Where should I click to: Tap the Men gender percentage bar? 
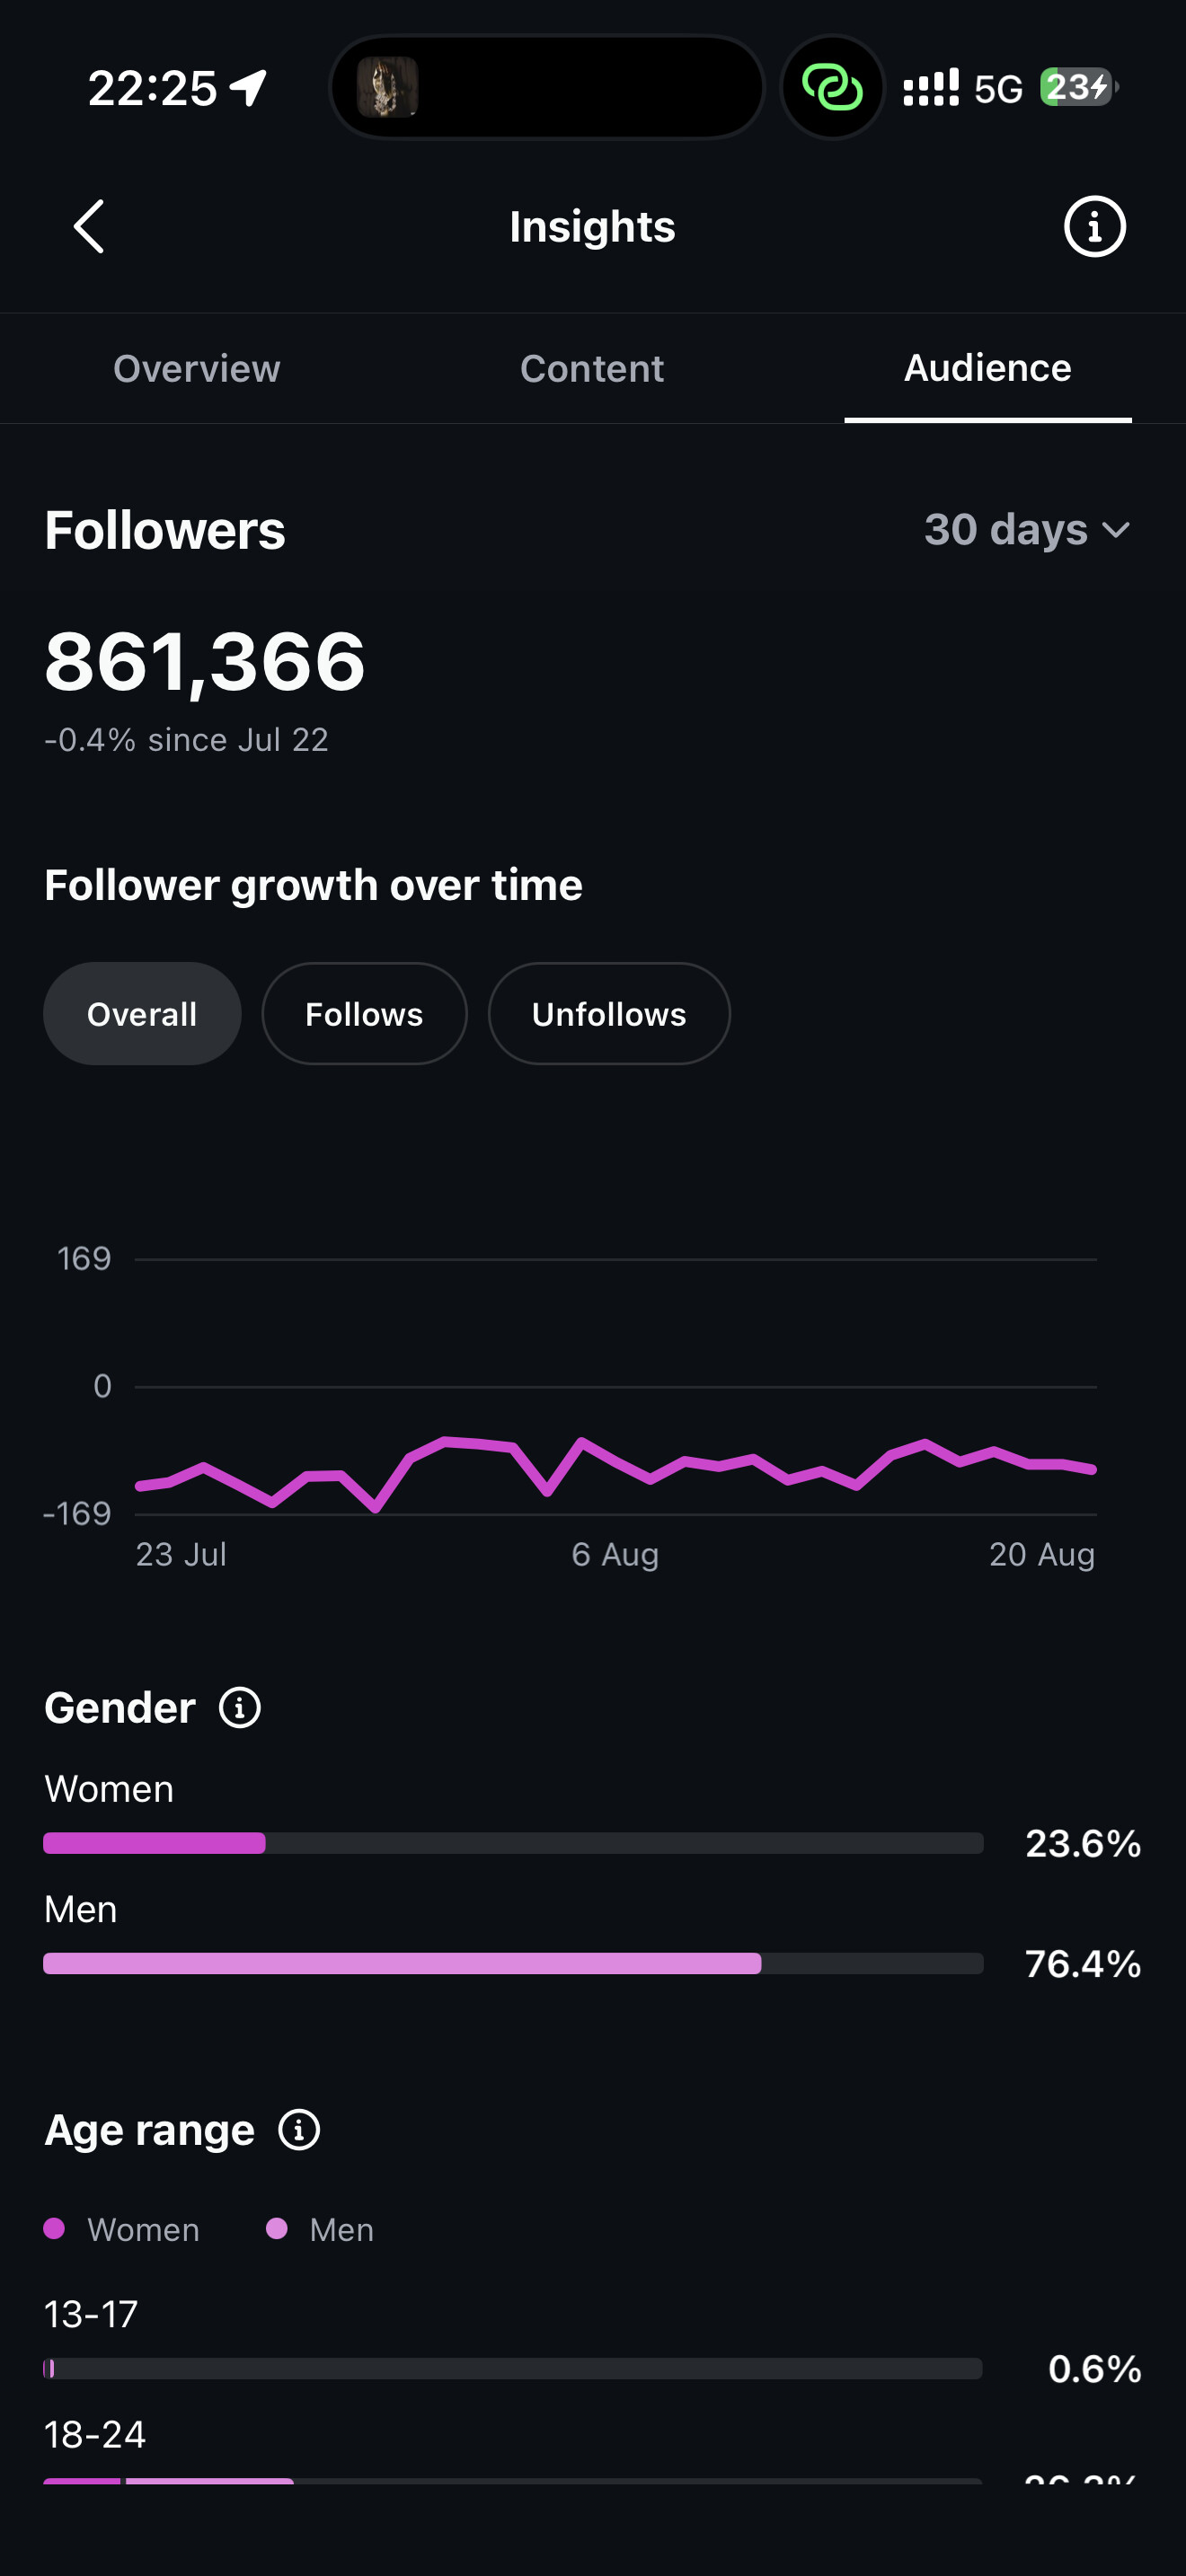(x=514, y=1963)
